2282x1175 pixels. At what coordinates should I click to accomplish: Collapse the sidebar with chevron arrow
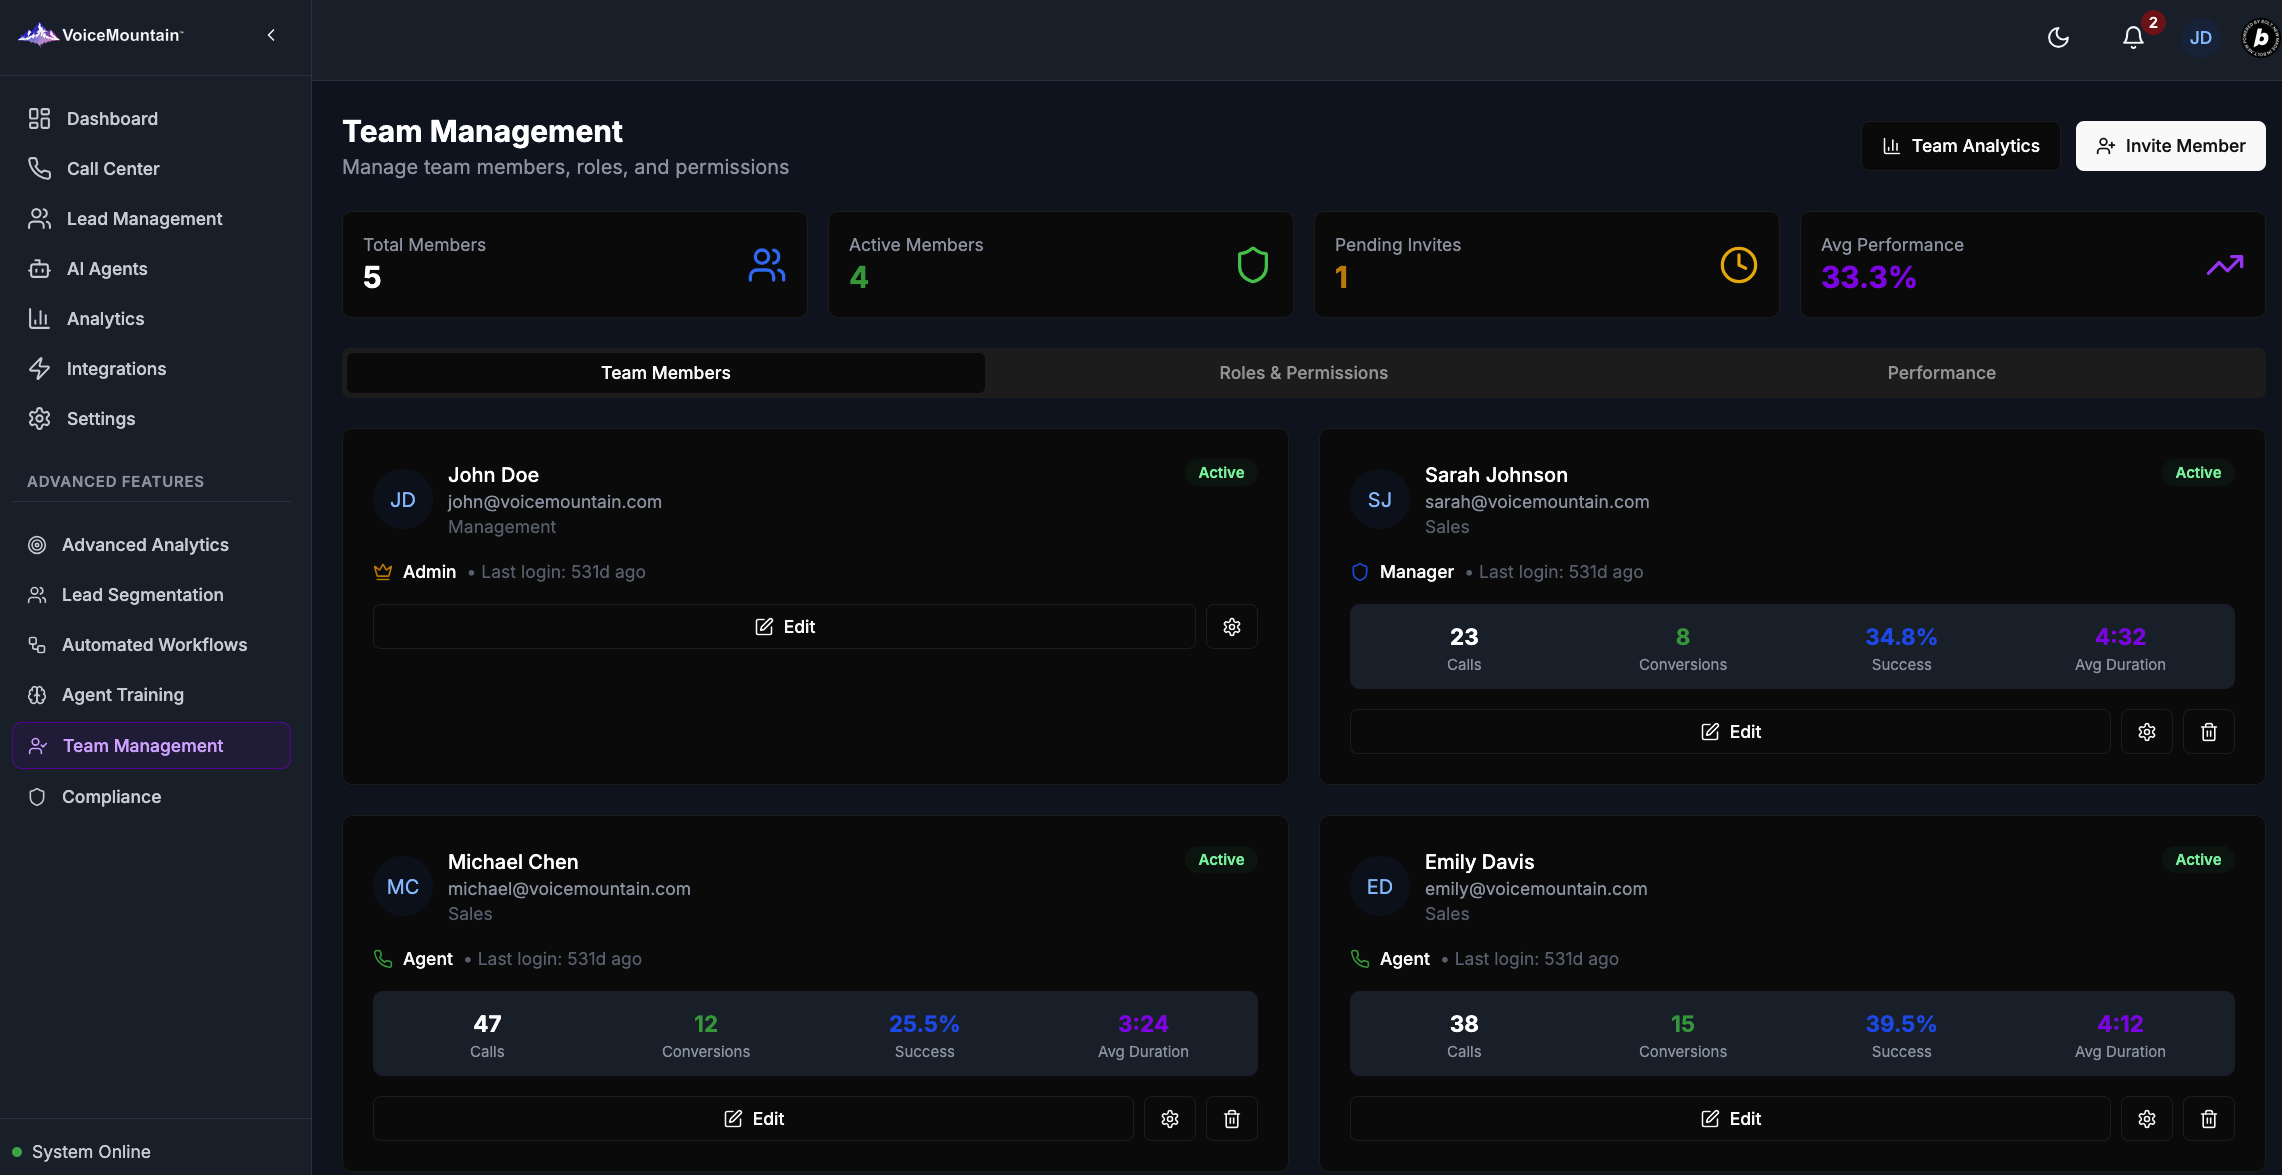tap(271, 35)
